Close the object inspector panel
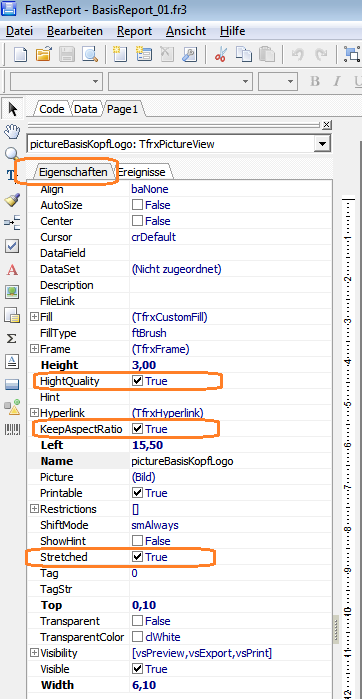Screen dimensions: 362x699 coord(327,125)
